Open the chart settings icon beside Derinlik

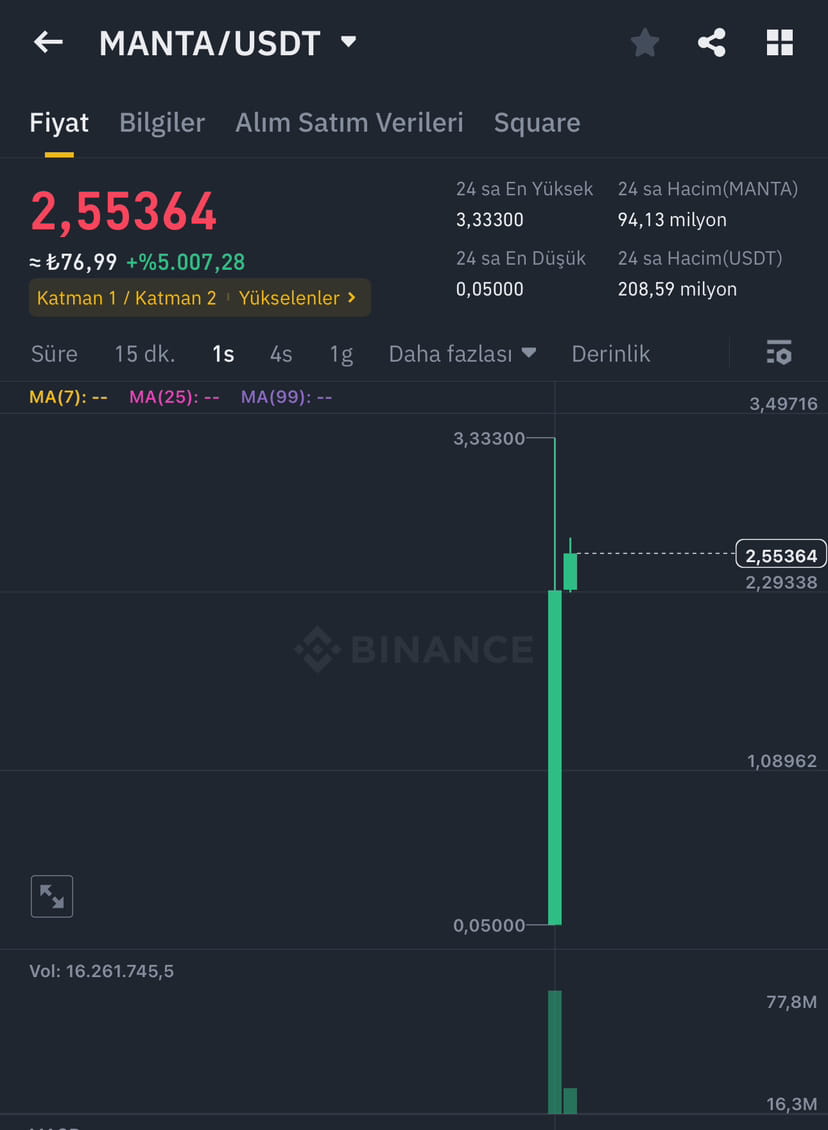778,353
